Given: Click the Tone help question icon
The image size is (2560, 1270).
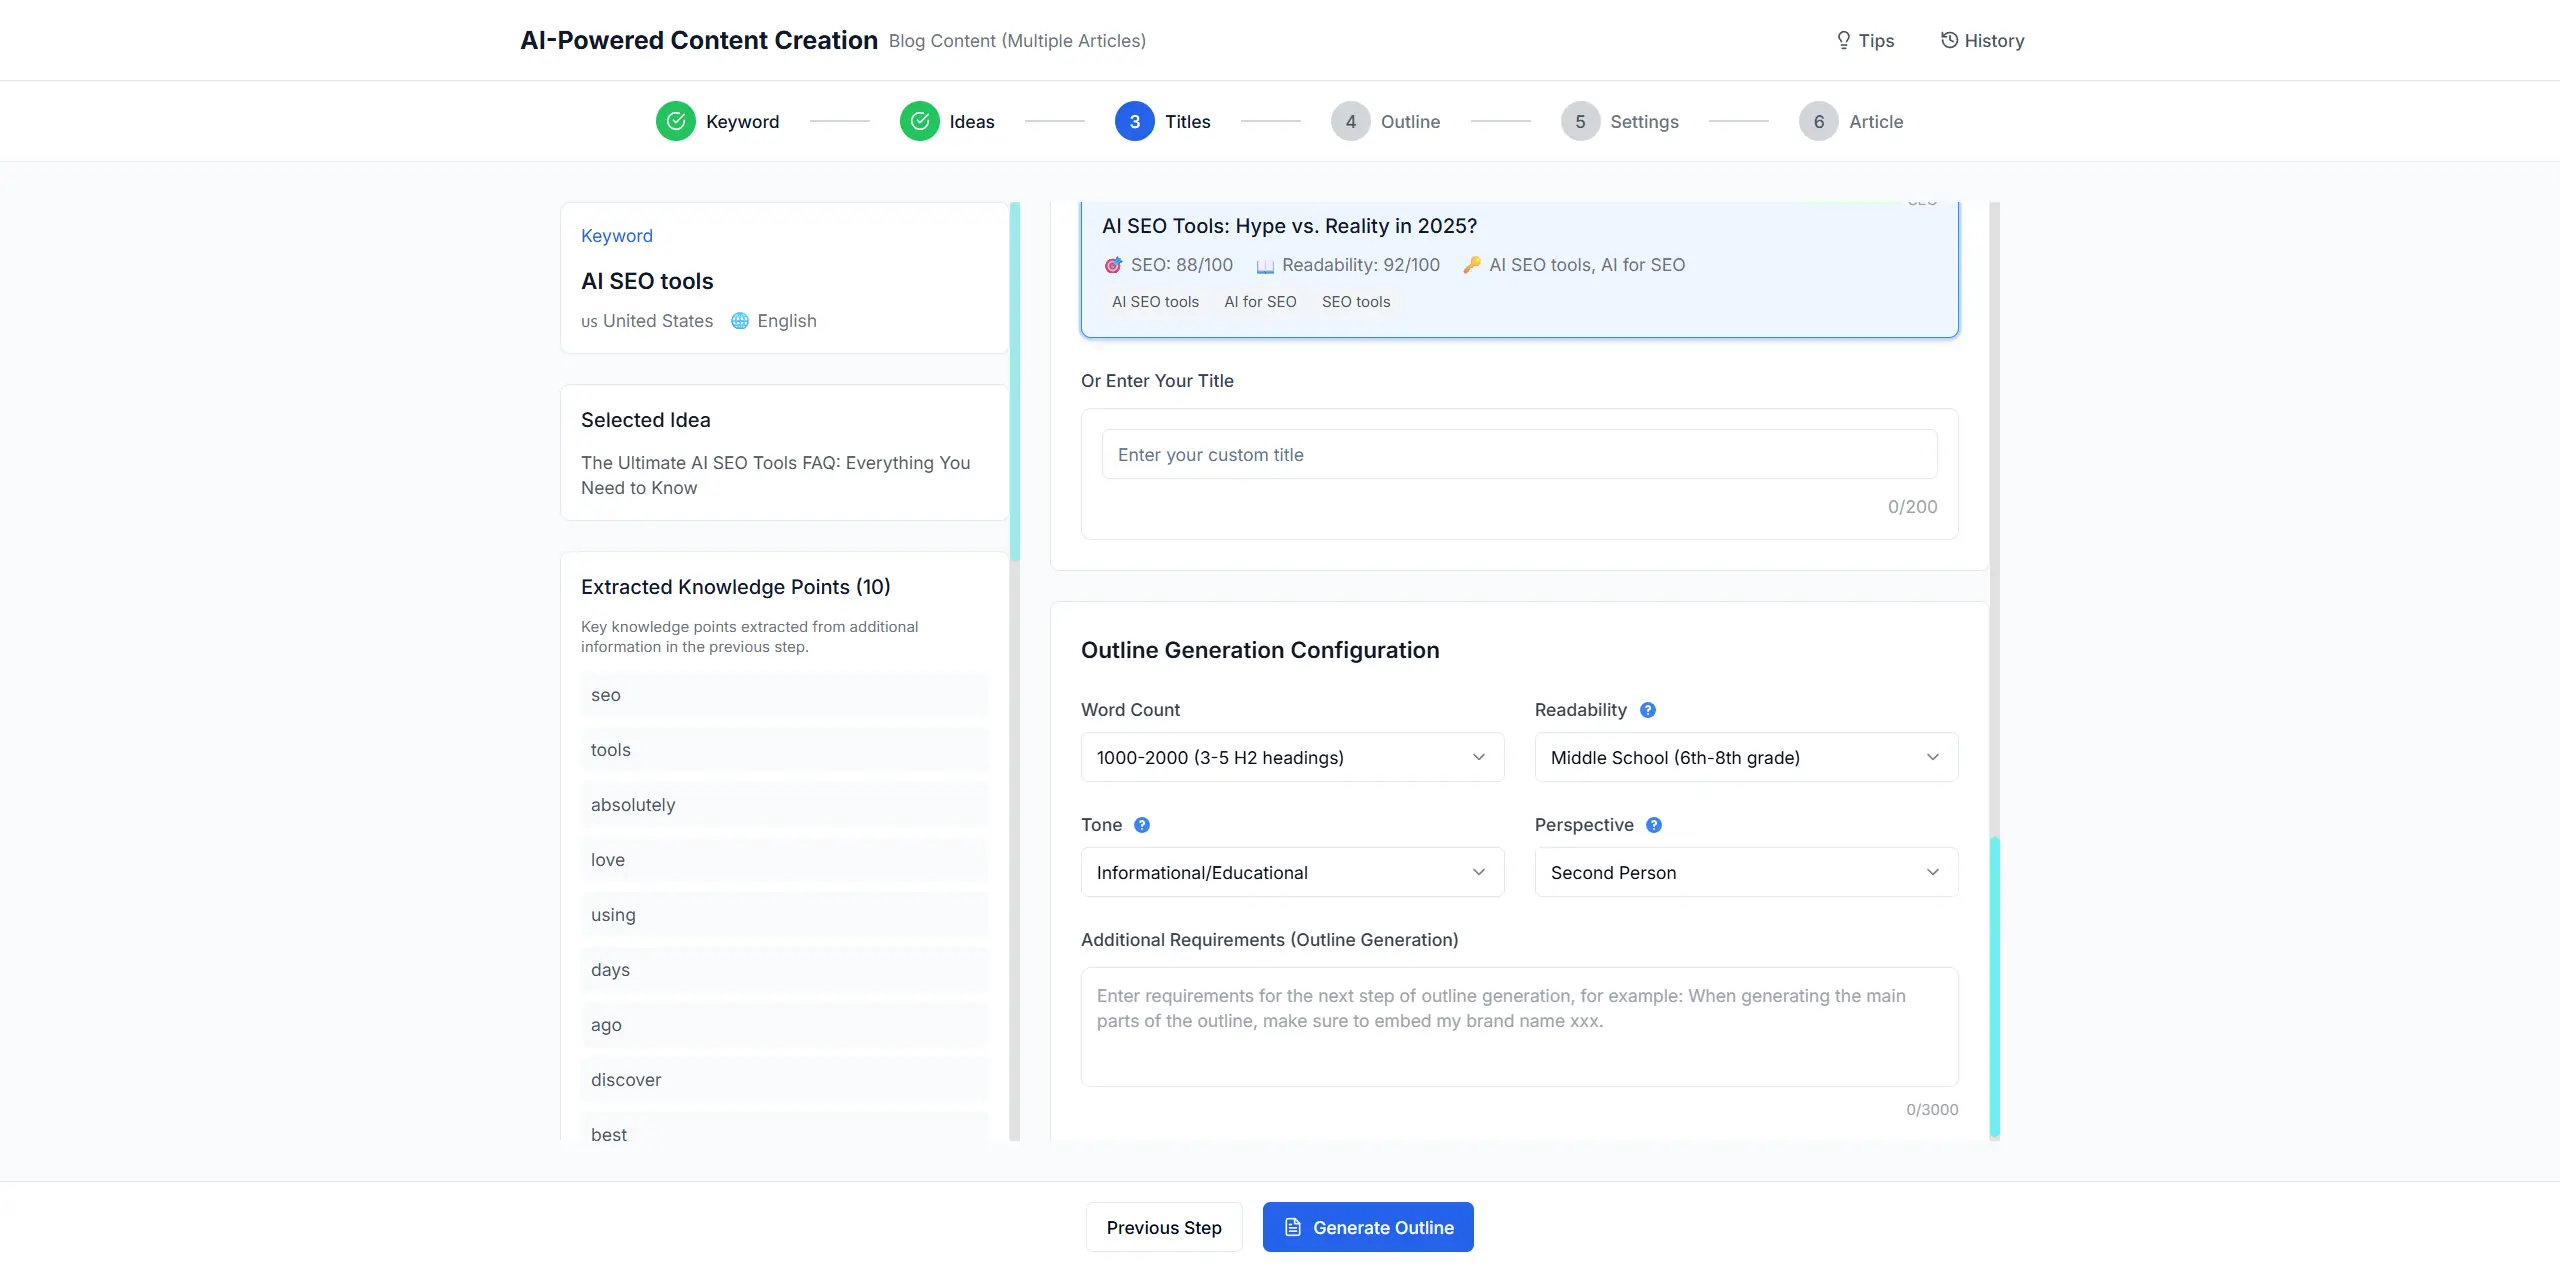Looking at the screenshot, I should click(x=1142, y=825).
